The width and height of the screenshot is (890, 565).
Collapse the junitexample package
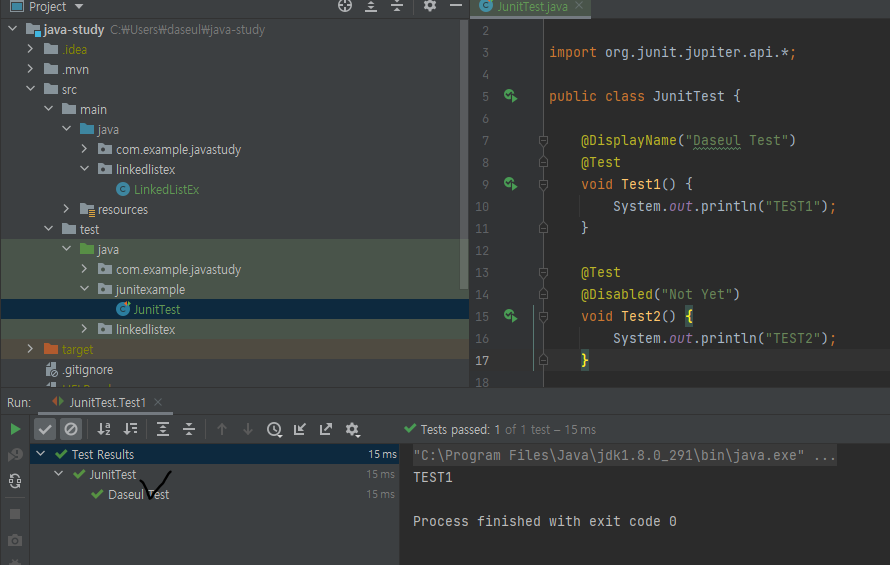(x=85, y=289)
